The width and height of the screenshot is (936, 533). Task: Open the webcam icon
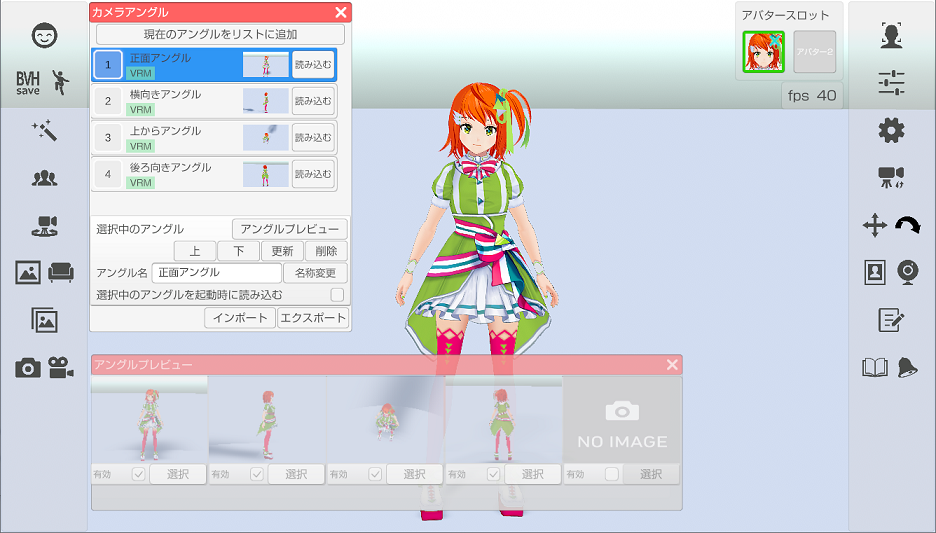tap(908, 272)
